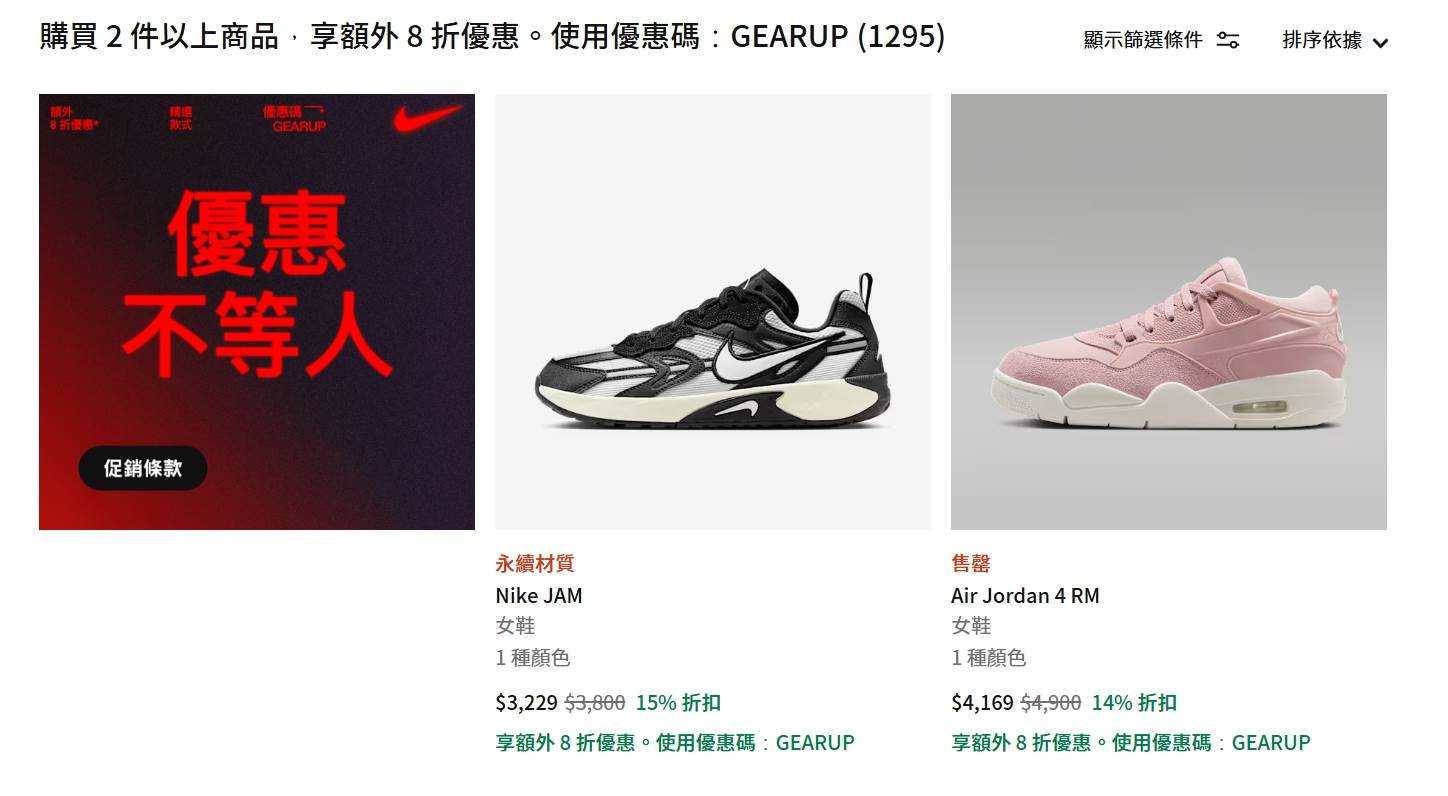This screenshot has width=1448, height=796.
Task: Click the 促銷條款 button on banner
Action: [143, 468]
